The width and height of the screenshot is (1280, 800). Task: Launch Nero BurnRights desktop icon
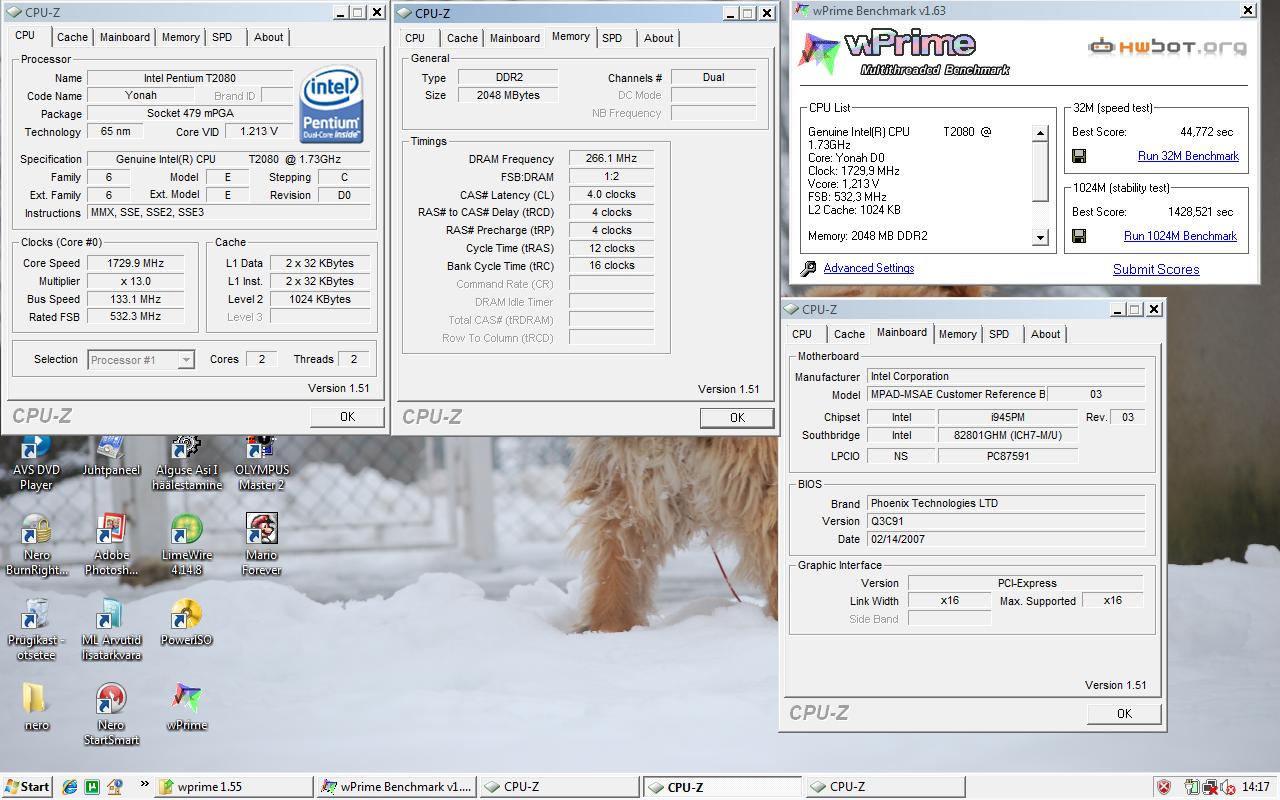(37, 545)
